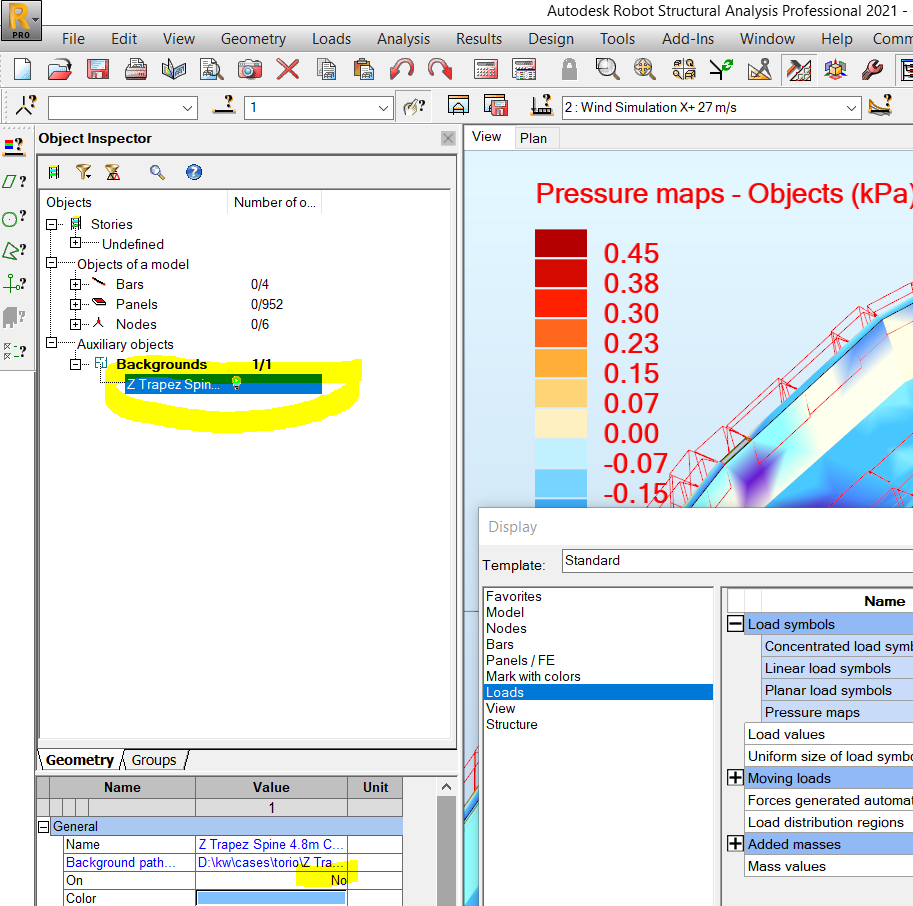Select the filter funnel icon in Object Inspector
The width and height of the screenshot is (913, 906).
pos(84,172)
